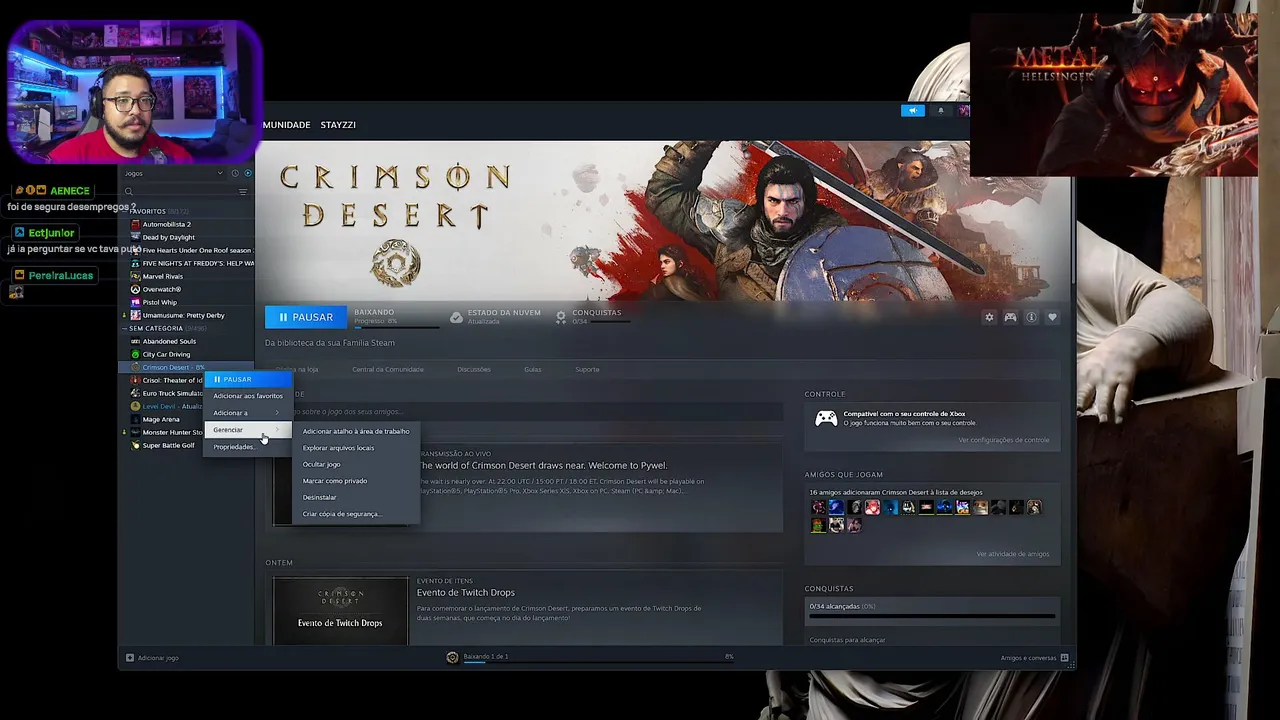Click the notification bell icon
Screen dimensions: 1280x720
click(x=940, y=110)
